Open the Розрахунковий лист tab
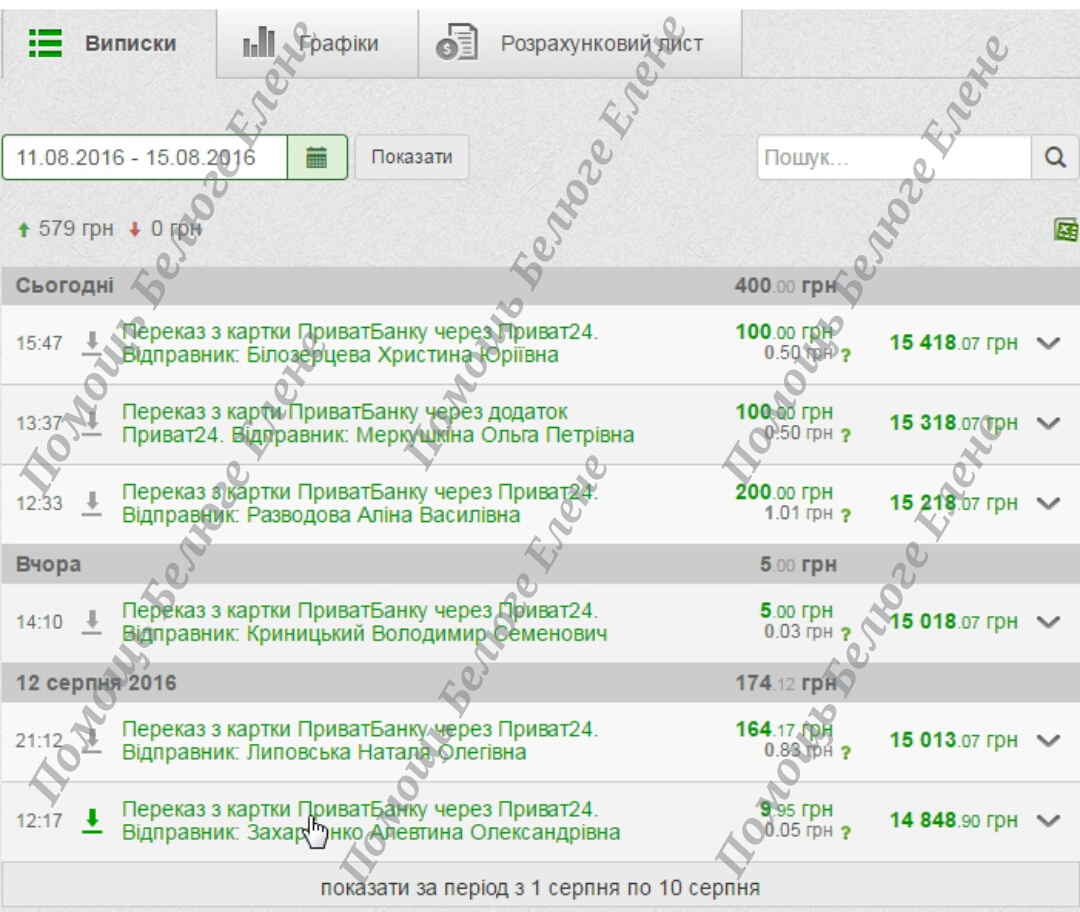Image resolution: width=1080 pixels, height=912 pixels. (580, 43)
